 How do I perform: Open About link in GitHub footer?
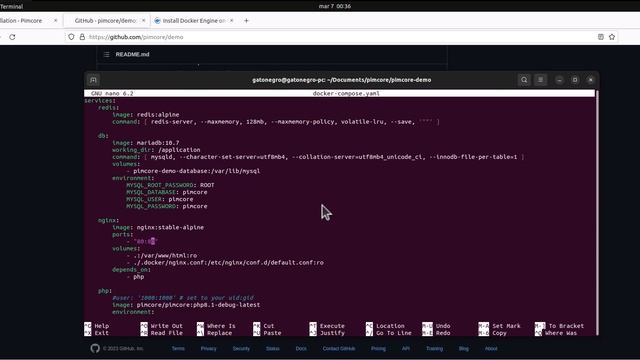click(x=491, y=349)
